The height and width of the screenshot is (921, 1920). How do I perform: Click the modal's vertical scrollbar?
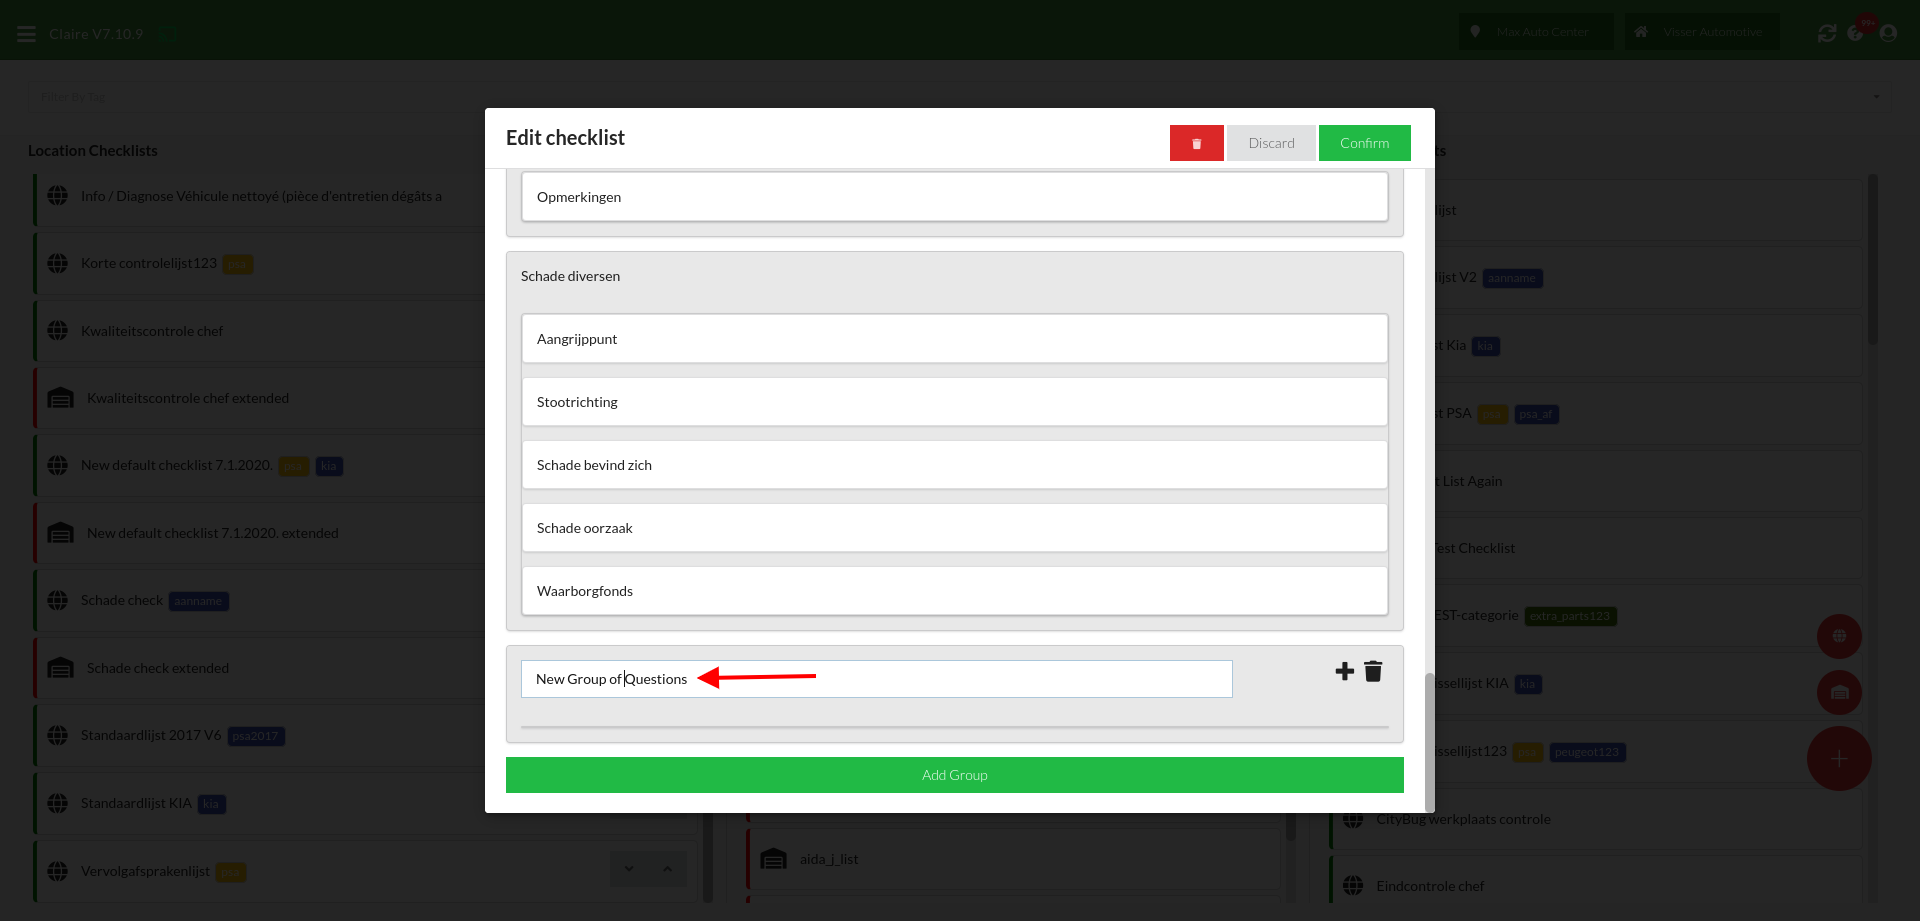pyautogui.click(x=1429, y=740)
